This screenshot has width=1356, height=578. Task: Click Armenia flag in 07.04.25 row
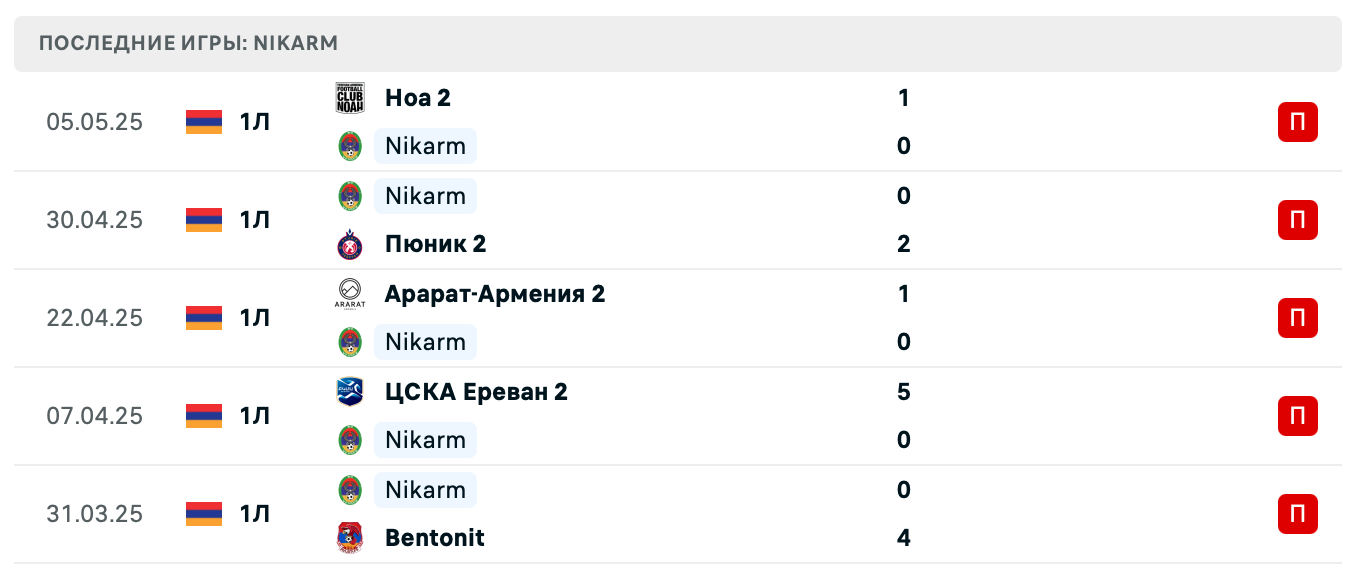pos(204,416)
